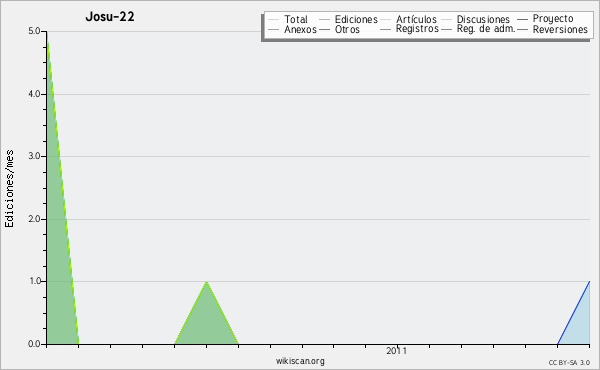The width and height of the screenshot is (600, 370).
Task: Click the Registros legend entry
Action: [409, 29]
